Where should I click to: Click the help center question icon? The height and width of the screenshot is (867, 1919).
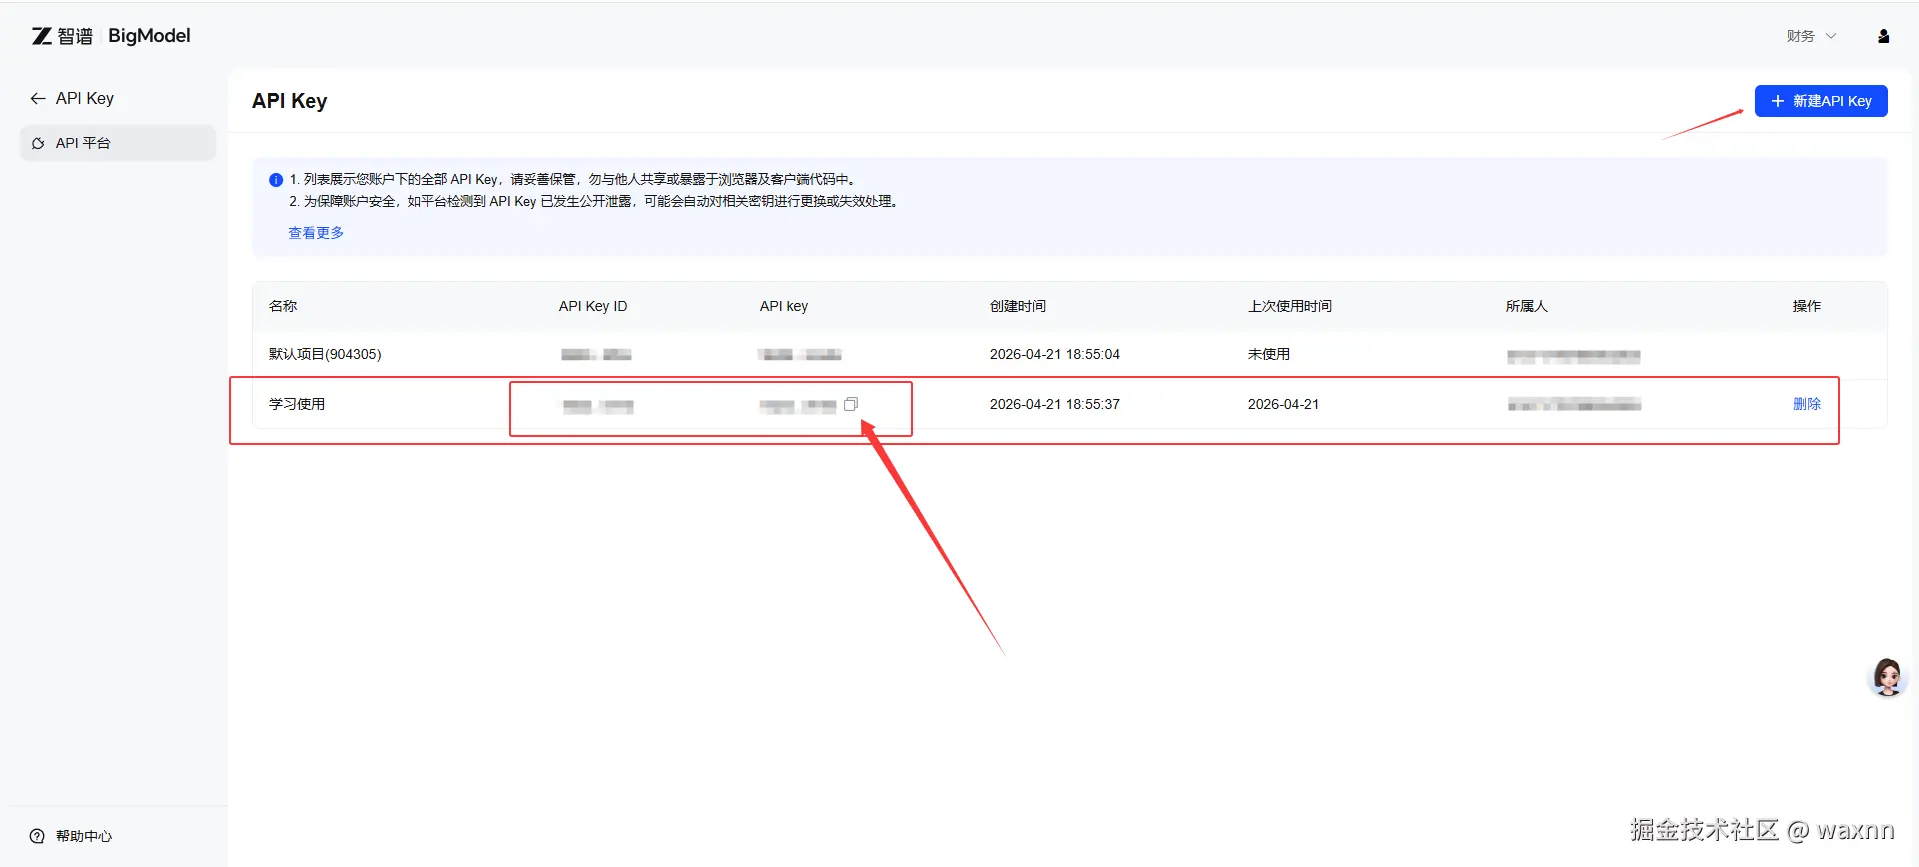coord(37,836)
